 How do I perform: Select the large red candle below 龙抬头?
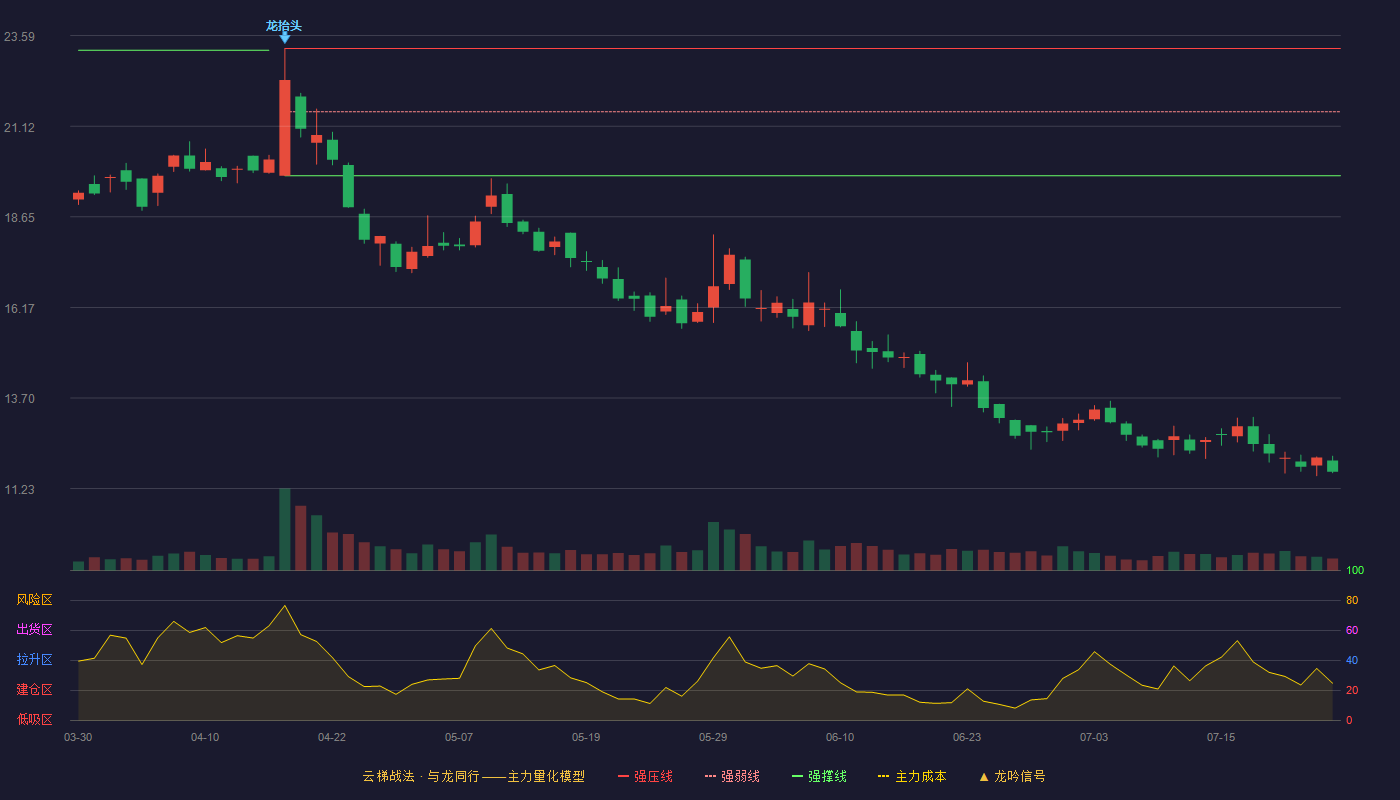[x=285, y=127]
